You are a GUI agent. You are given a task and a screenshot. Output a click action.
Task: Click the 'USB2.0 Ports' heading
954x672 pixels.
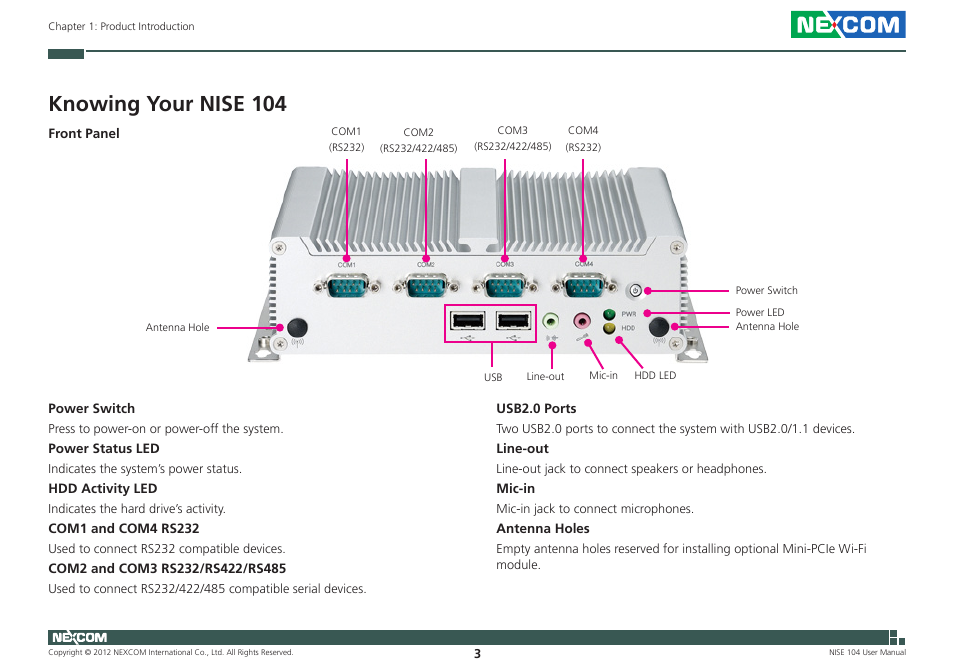(x=536, y=408)
